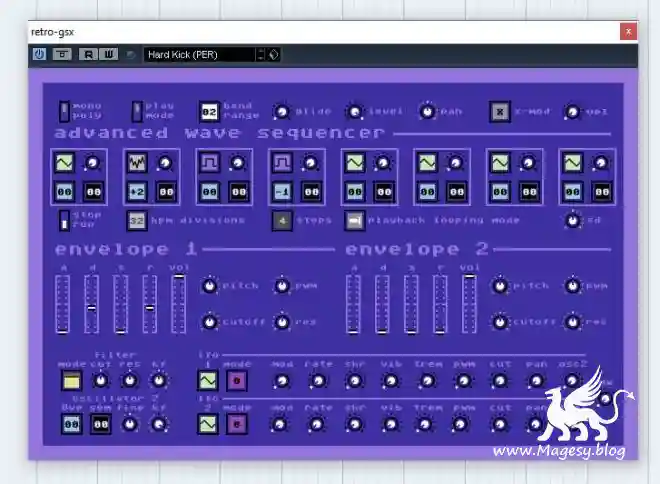The height and width of the screenshot is (484, 660).
Task: Click the envelope 2 pitch knob
Action: click(500, 286)
